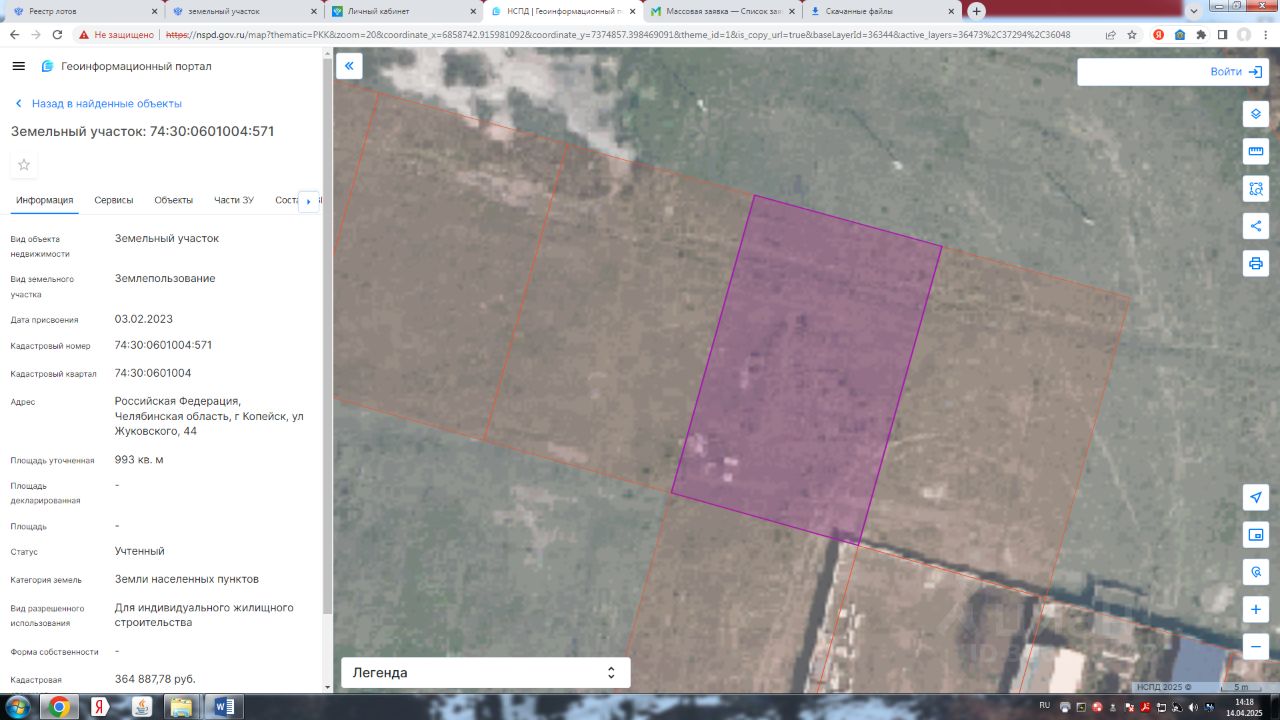Switch to the Объекты tab
Screen dimensions: 1280x720
(174, 200)
